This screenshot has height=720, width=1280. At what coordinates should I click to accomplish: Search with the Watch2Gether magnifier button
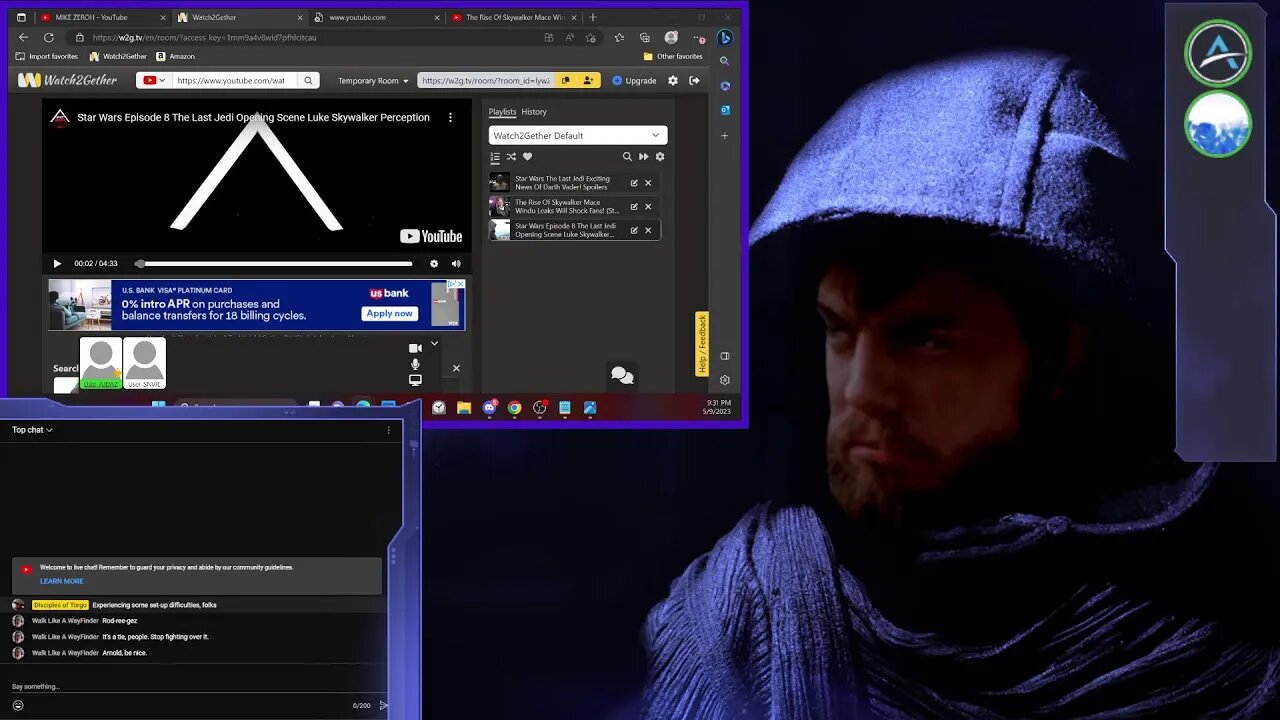pyautogui.click(x=308, y=81)
